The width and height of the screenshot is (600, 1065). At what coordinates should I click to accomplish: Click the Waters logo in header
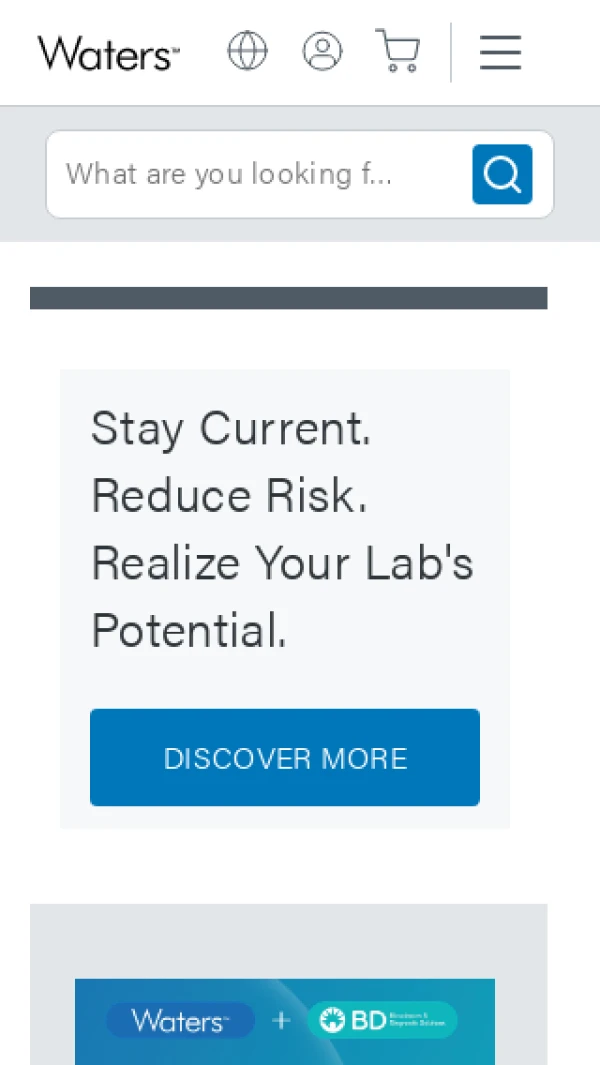click(x=108, y=52)
